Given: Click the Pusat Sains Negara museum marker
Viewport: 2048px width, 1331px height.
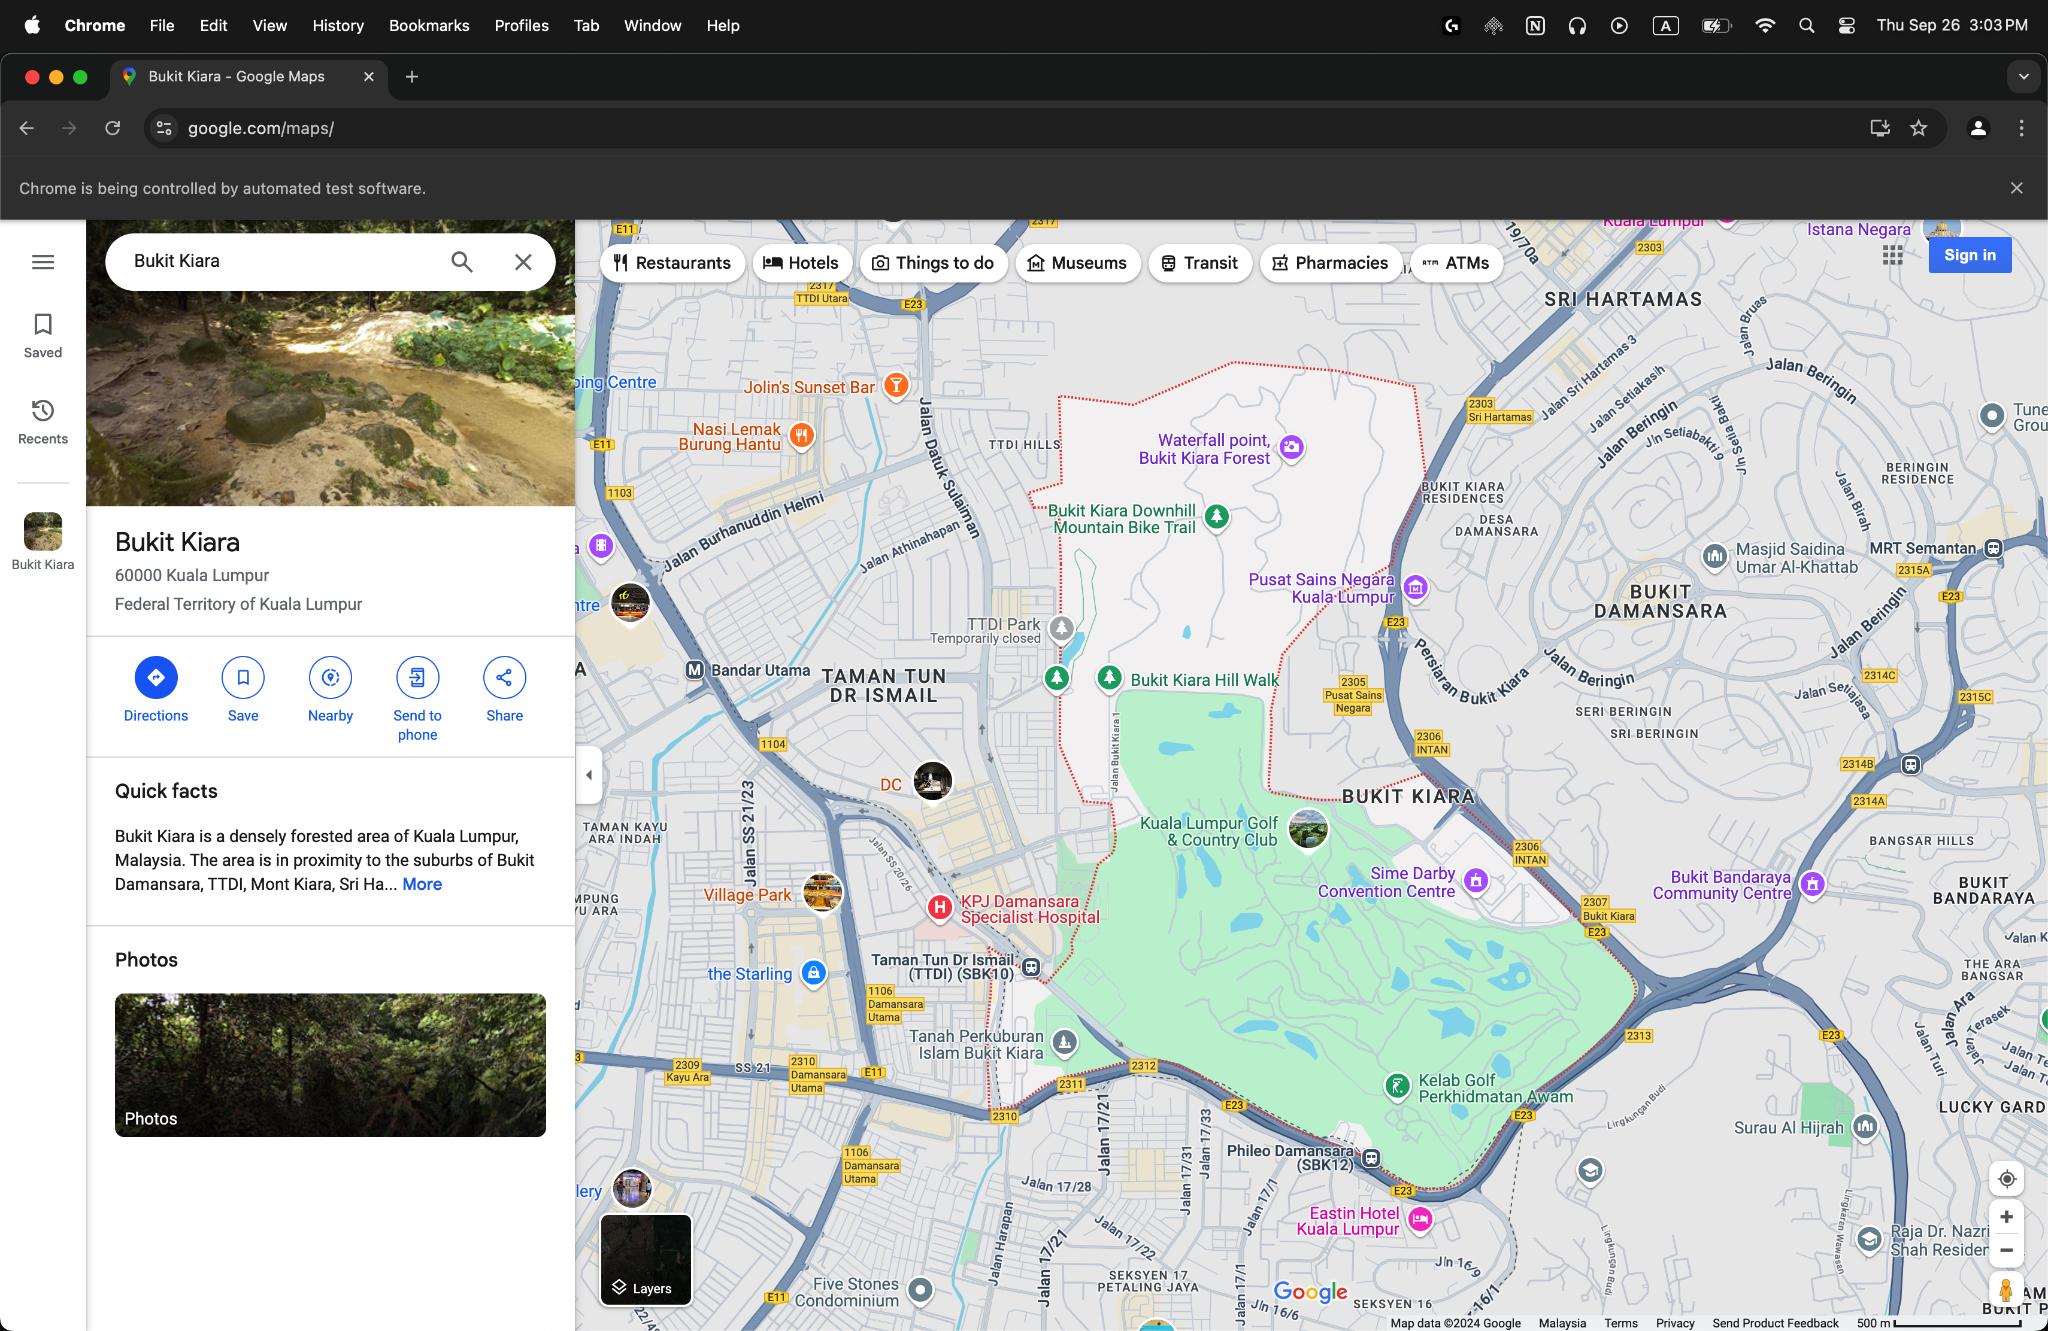Looking at the screenshot, I should pyautogui.click(x=1415, y=587).
